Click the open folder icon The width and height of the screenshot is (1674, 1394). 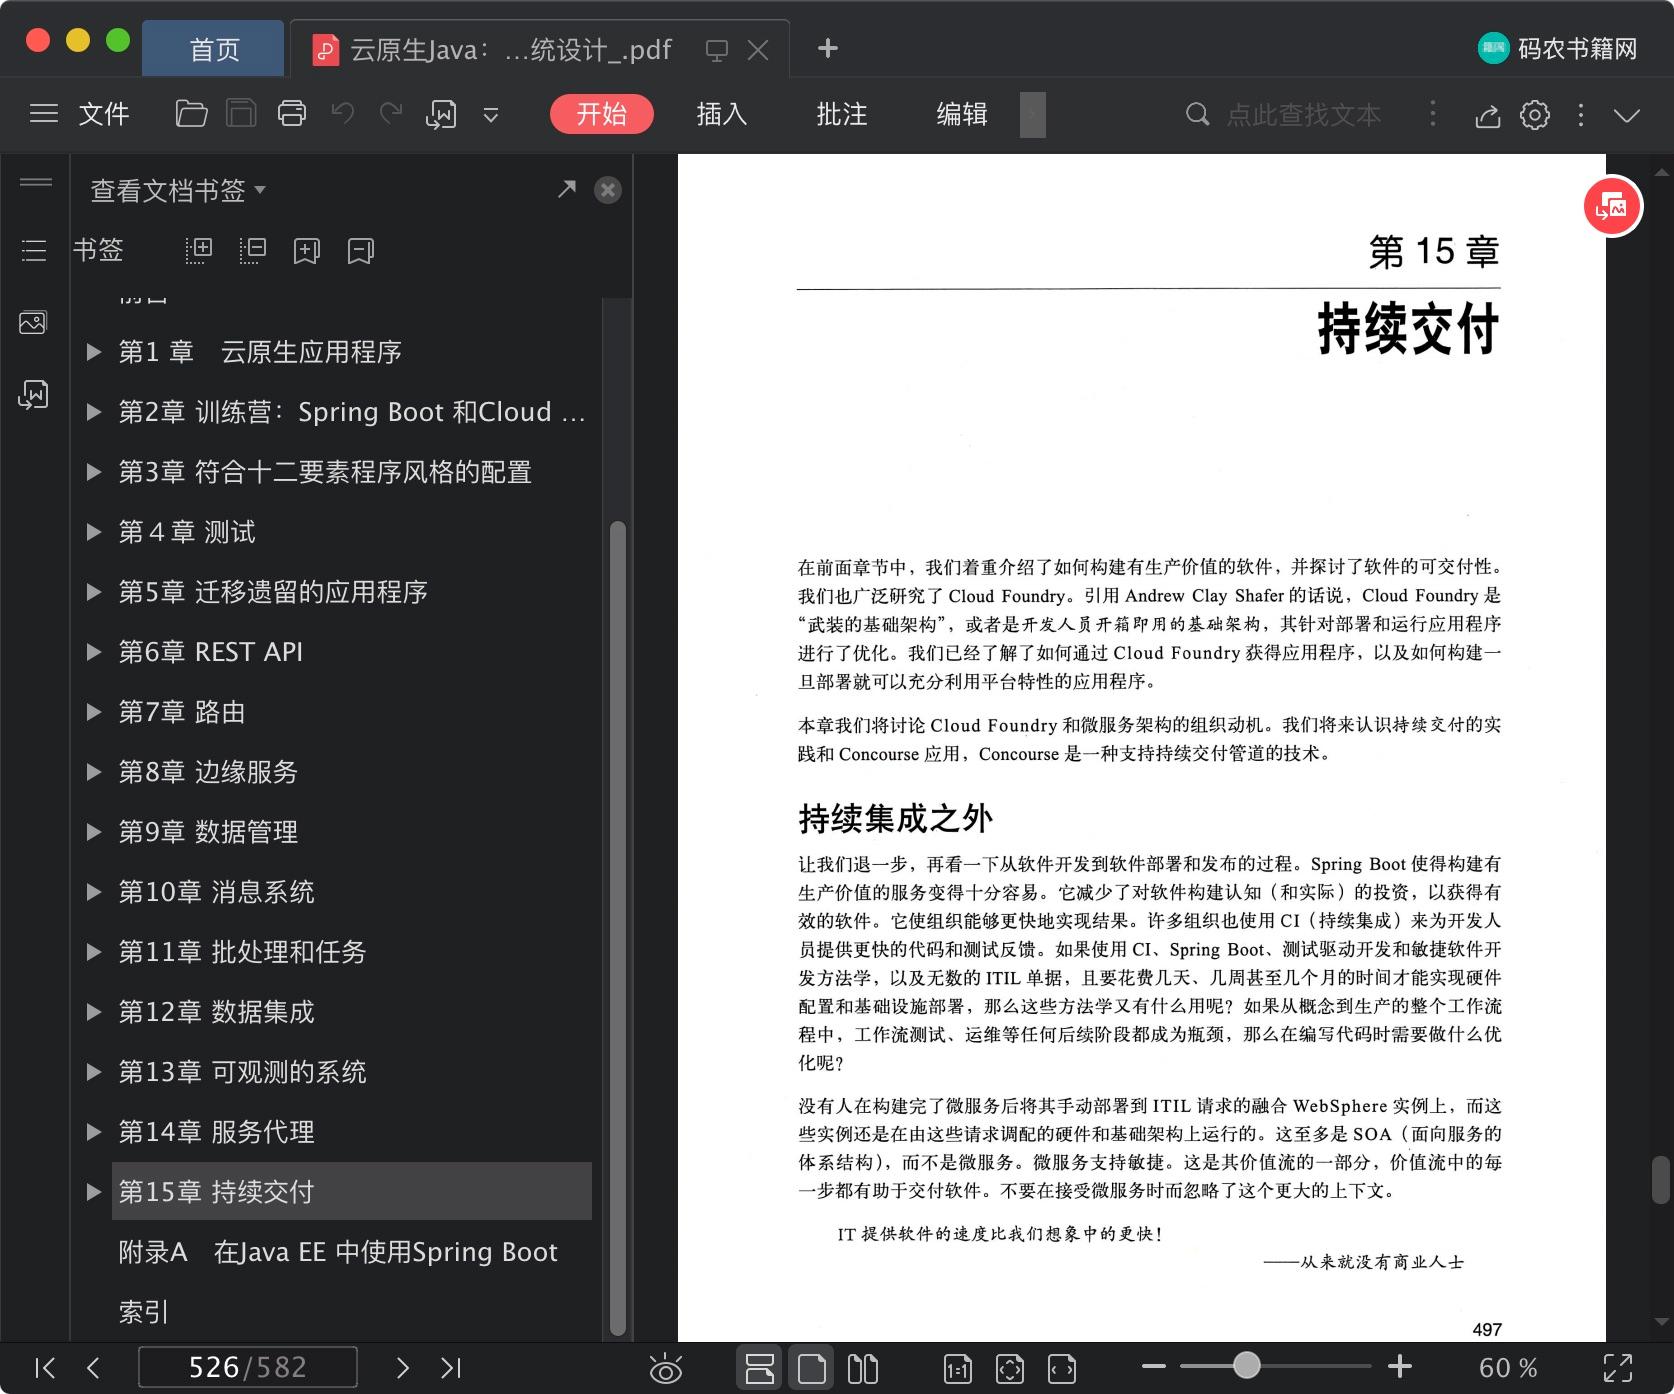coord(191,114)
